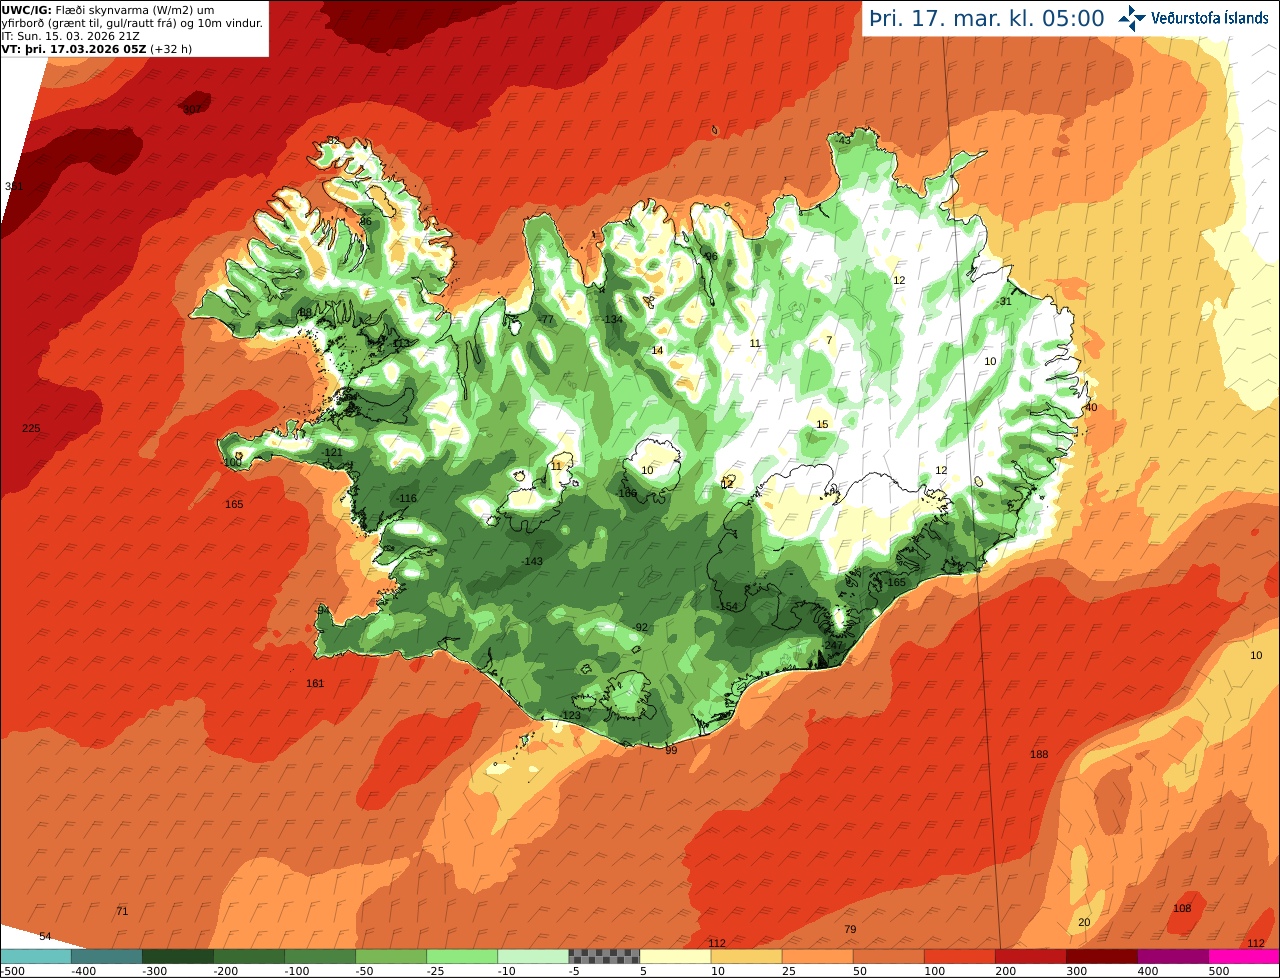
Task: Click the 20 value on the map
Action: click(1084, 922)
